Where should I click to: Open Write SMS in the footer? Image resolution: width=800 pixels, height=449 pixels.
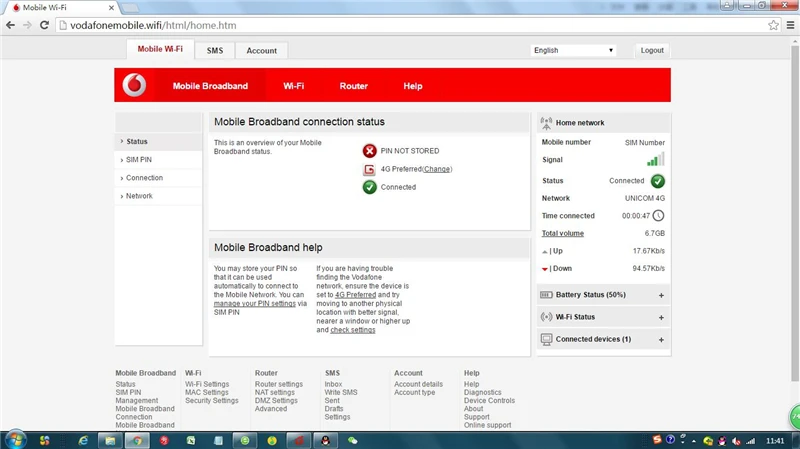coord(341,392)
